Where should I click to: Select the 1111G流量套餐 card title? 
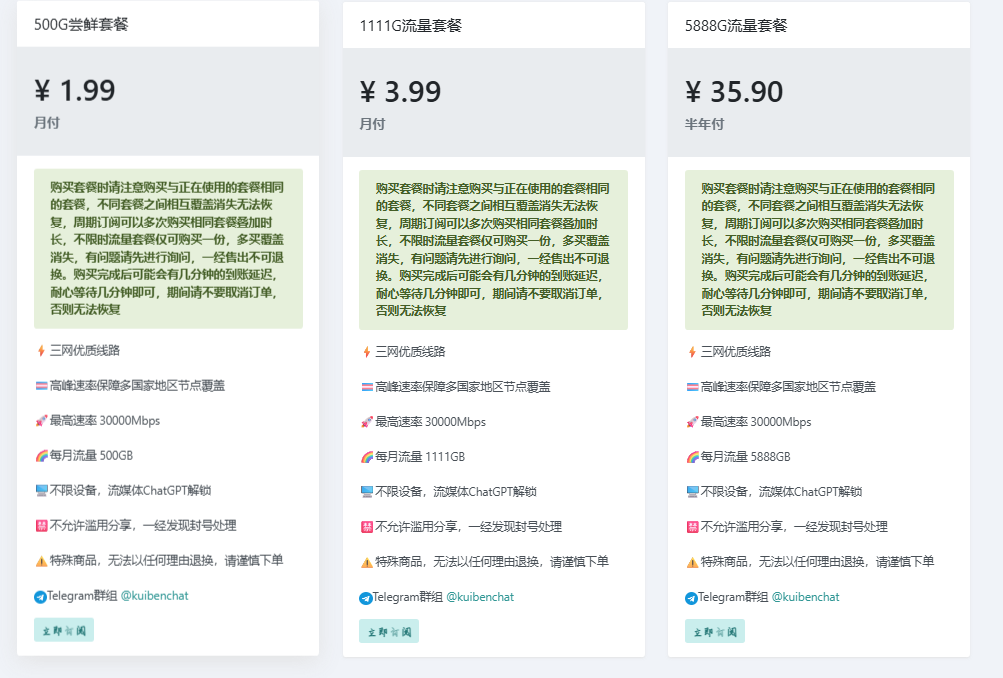point(410,26)
